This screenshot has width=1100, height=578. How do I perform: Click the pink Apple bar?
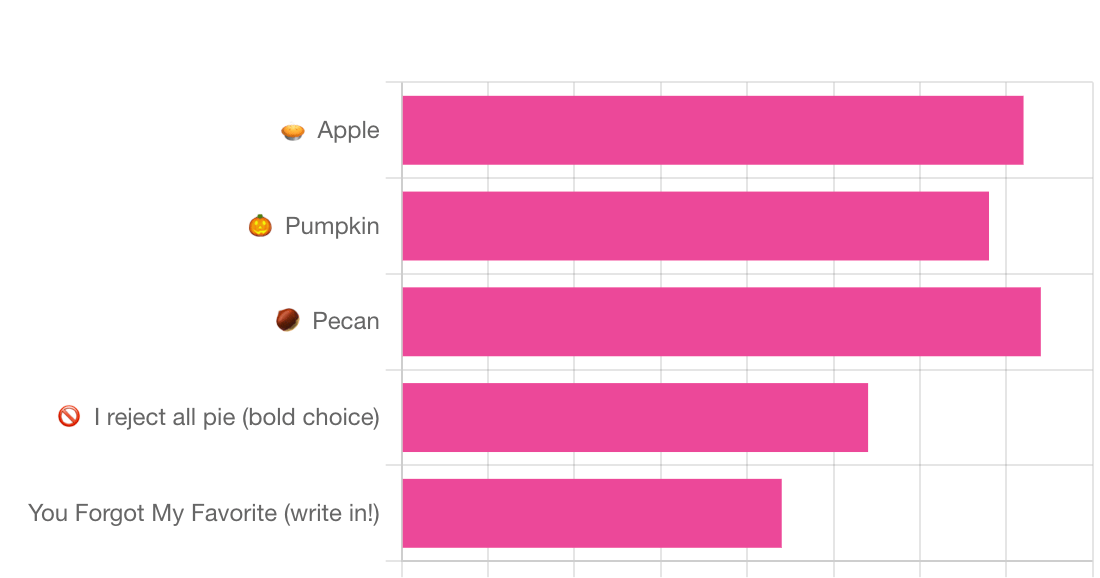(x=713, y=130)
